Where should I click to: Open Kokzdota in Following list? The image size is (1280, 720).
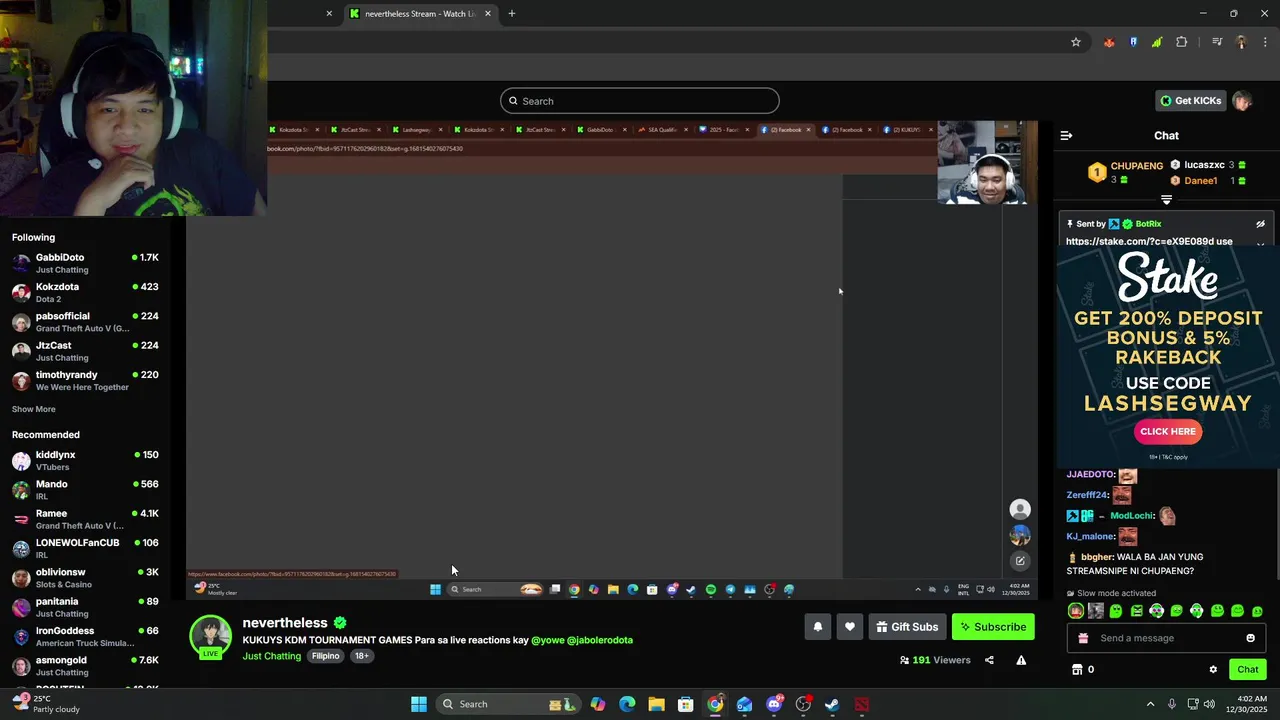85,292
